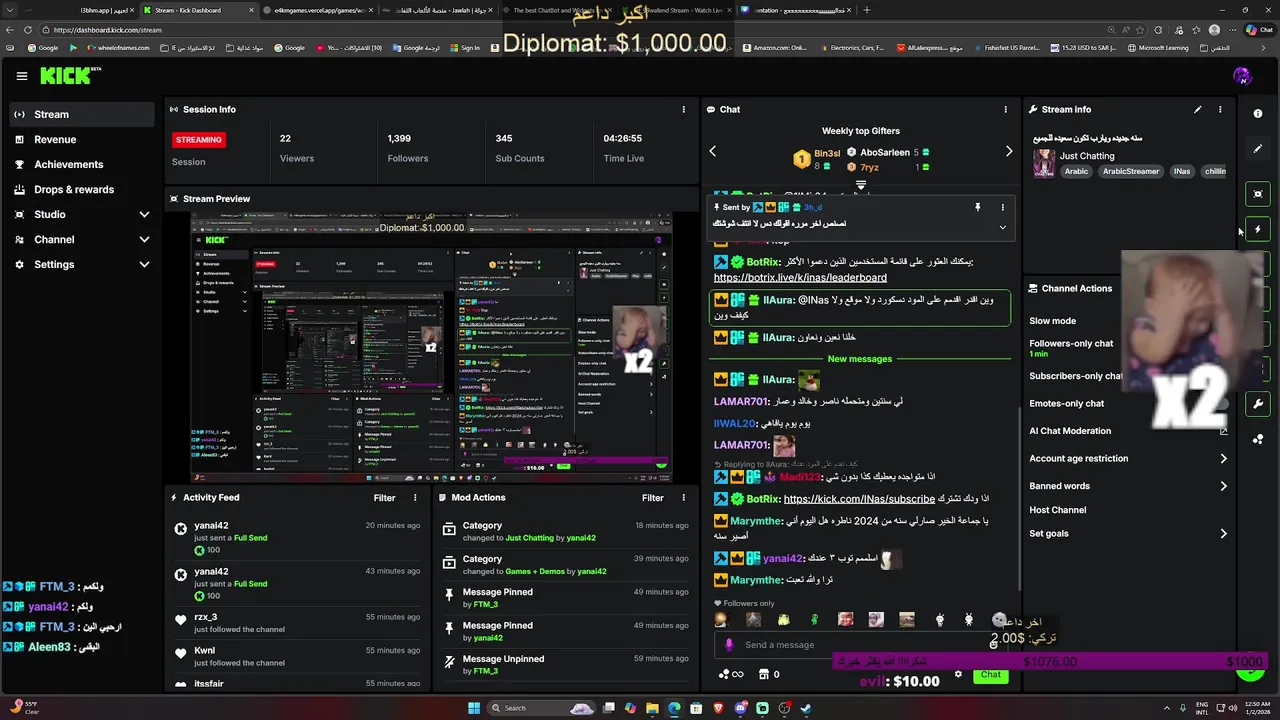Viewport: 1280px width, 720px height.
Task: Click the green-outlined capture icon in right rail
Action: coord(1258,194)
